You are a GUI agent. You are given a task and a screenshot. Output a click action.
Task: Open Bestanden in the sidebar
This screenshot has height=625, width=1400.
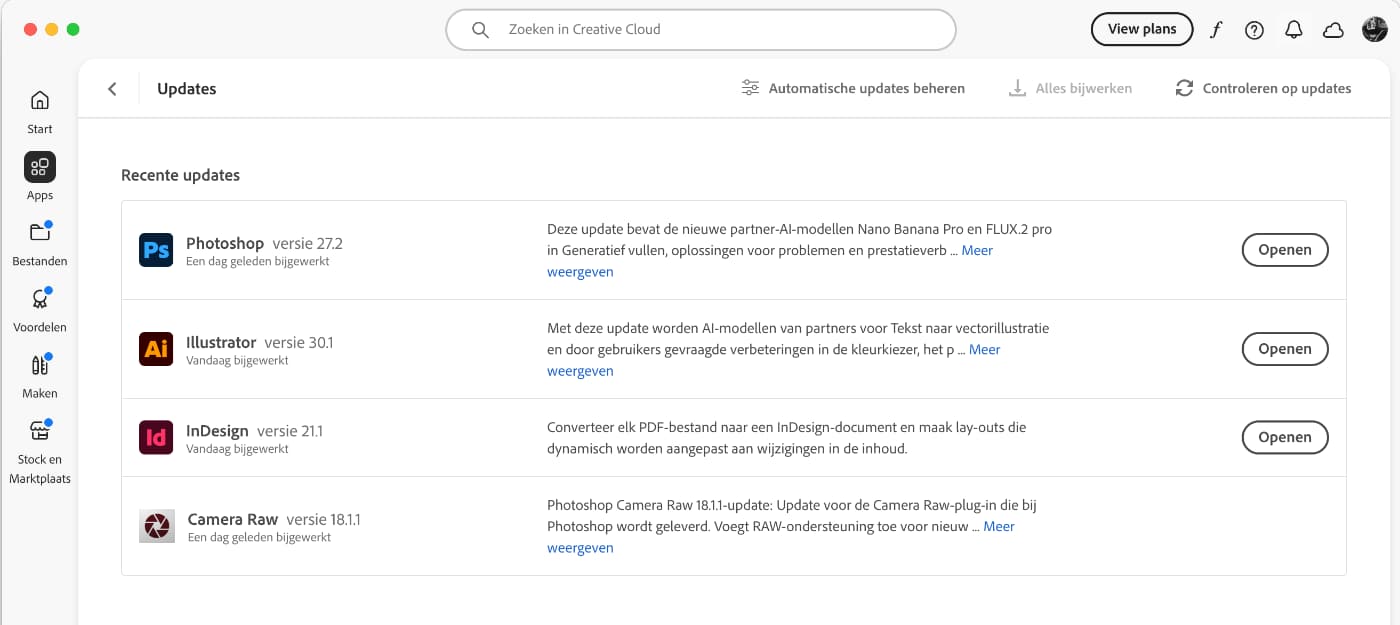click(39, 243)
